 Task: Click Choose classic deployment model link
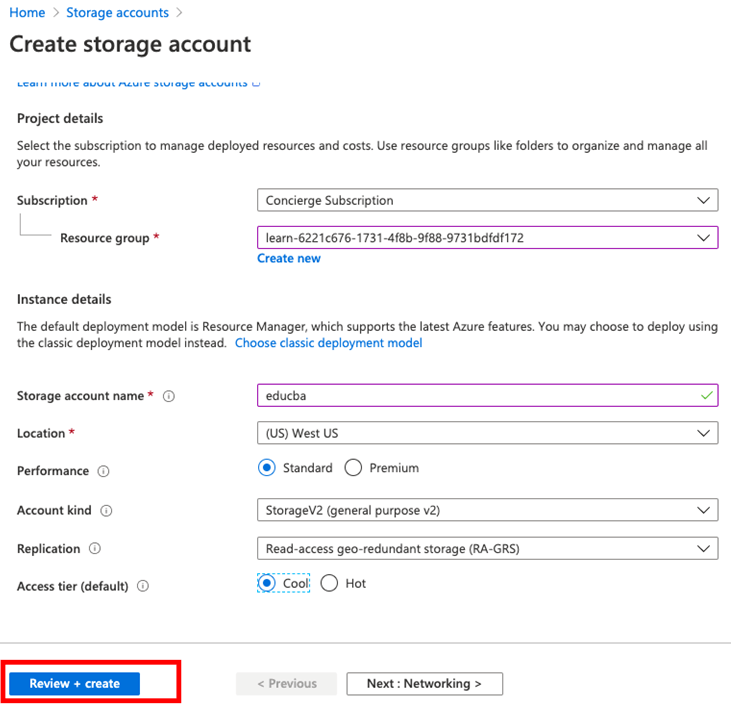[328, 343]
